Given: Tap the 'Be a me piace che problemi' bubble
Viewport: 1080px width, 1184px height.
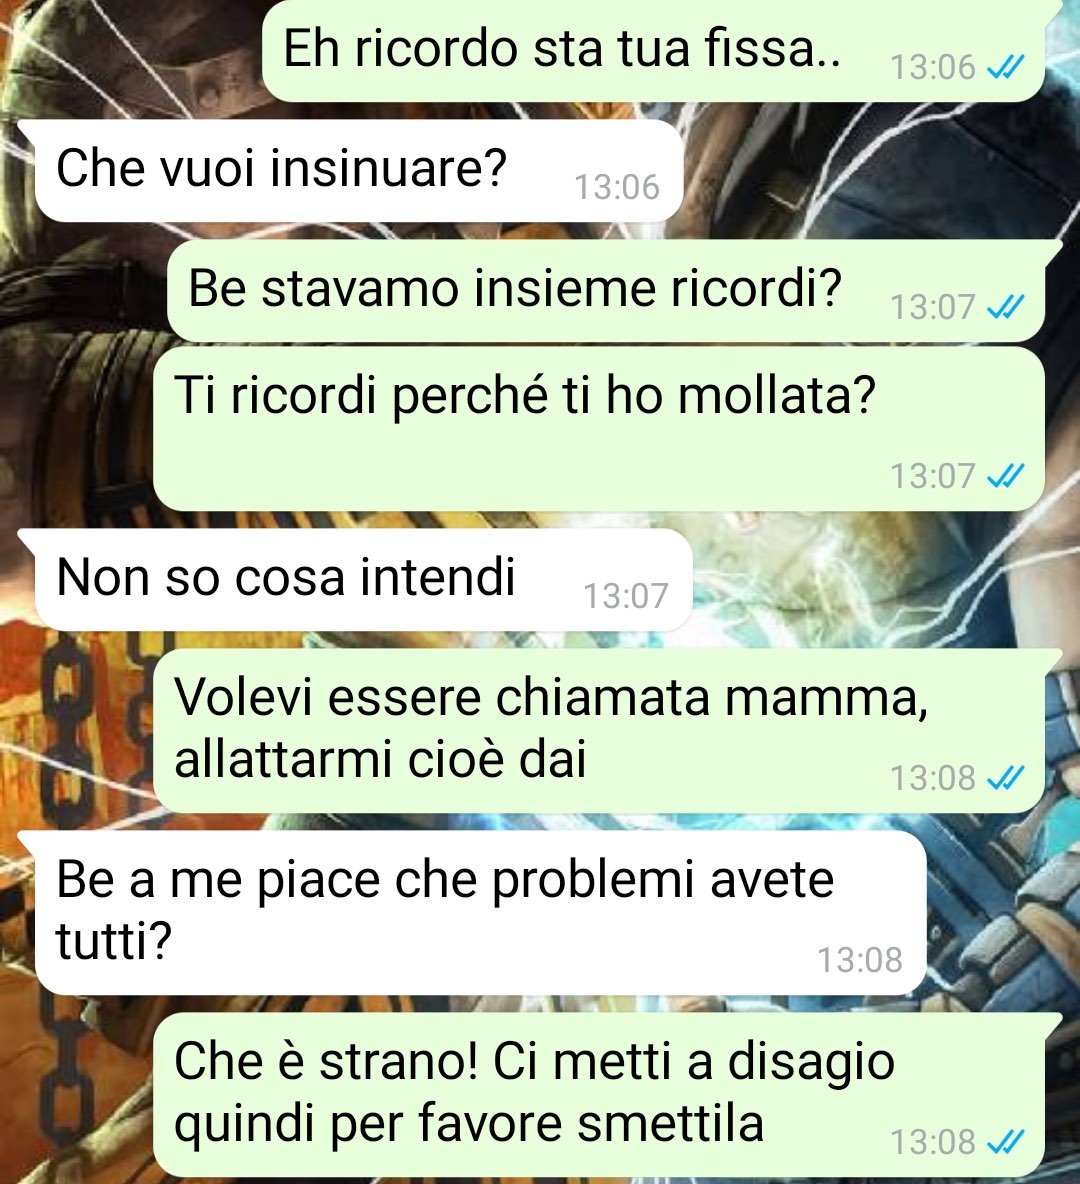Looking at the screenshot, I should [480, 913].
